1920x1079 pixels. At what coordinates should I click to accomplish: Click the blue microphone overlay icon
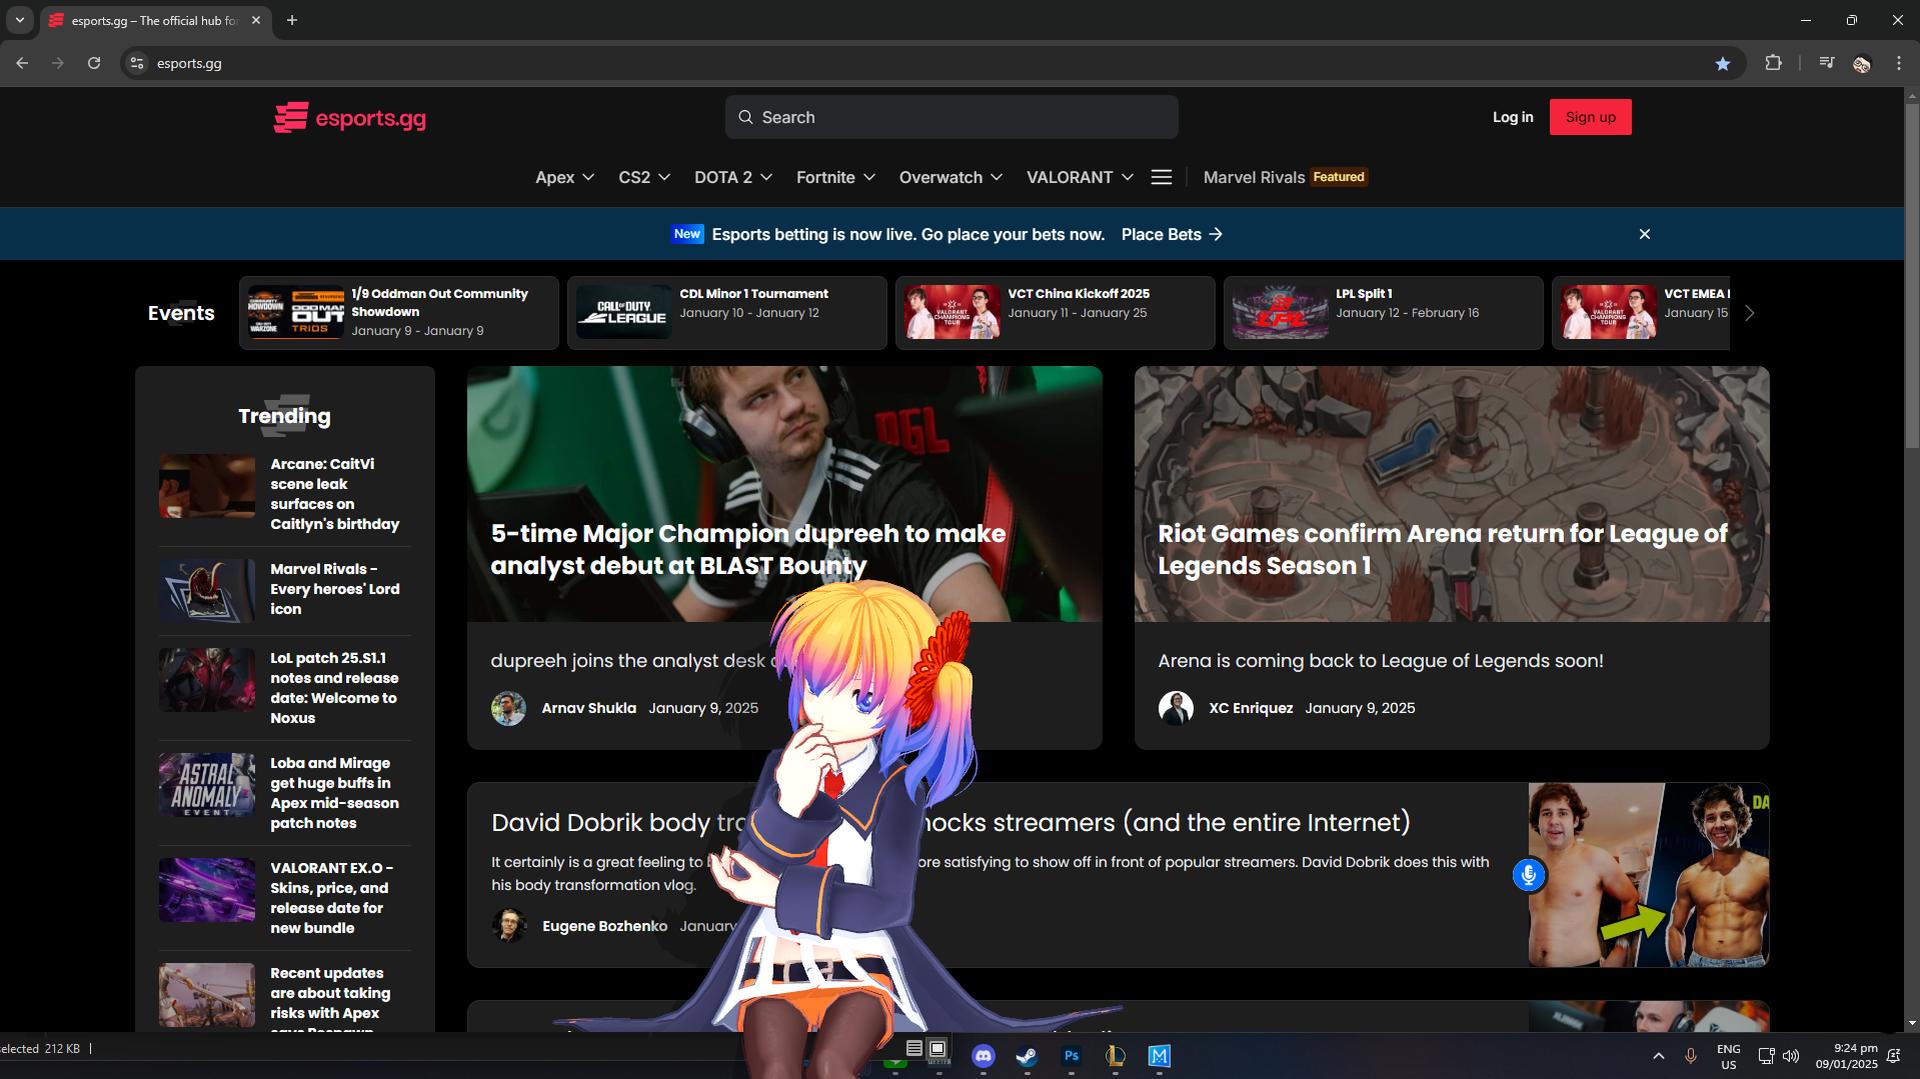click(x=1528, y=875)
